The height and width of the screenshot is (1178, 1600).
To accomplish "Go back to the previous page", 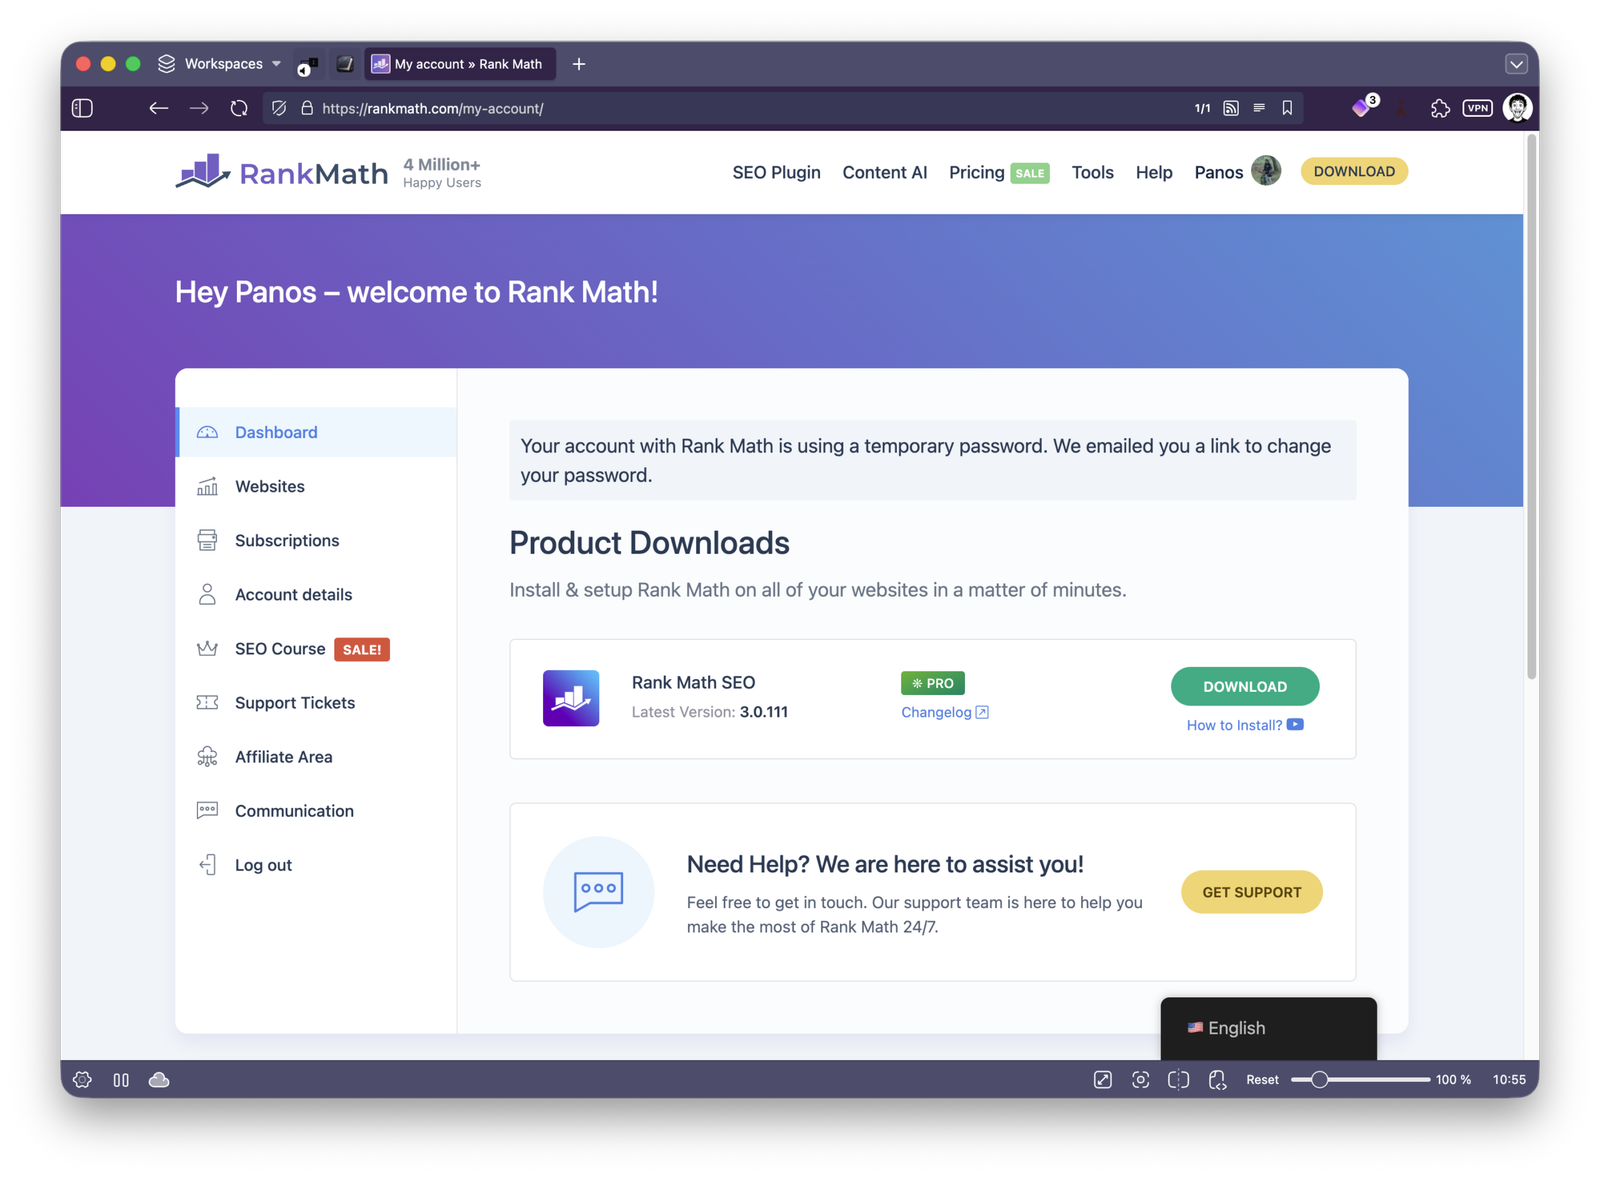I will click(158, 108).
